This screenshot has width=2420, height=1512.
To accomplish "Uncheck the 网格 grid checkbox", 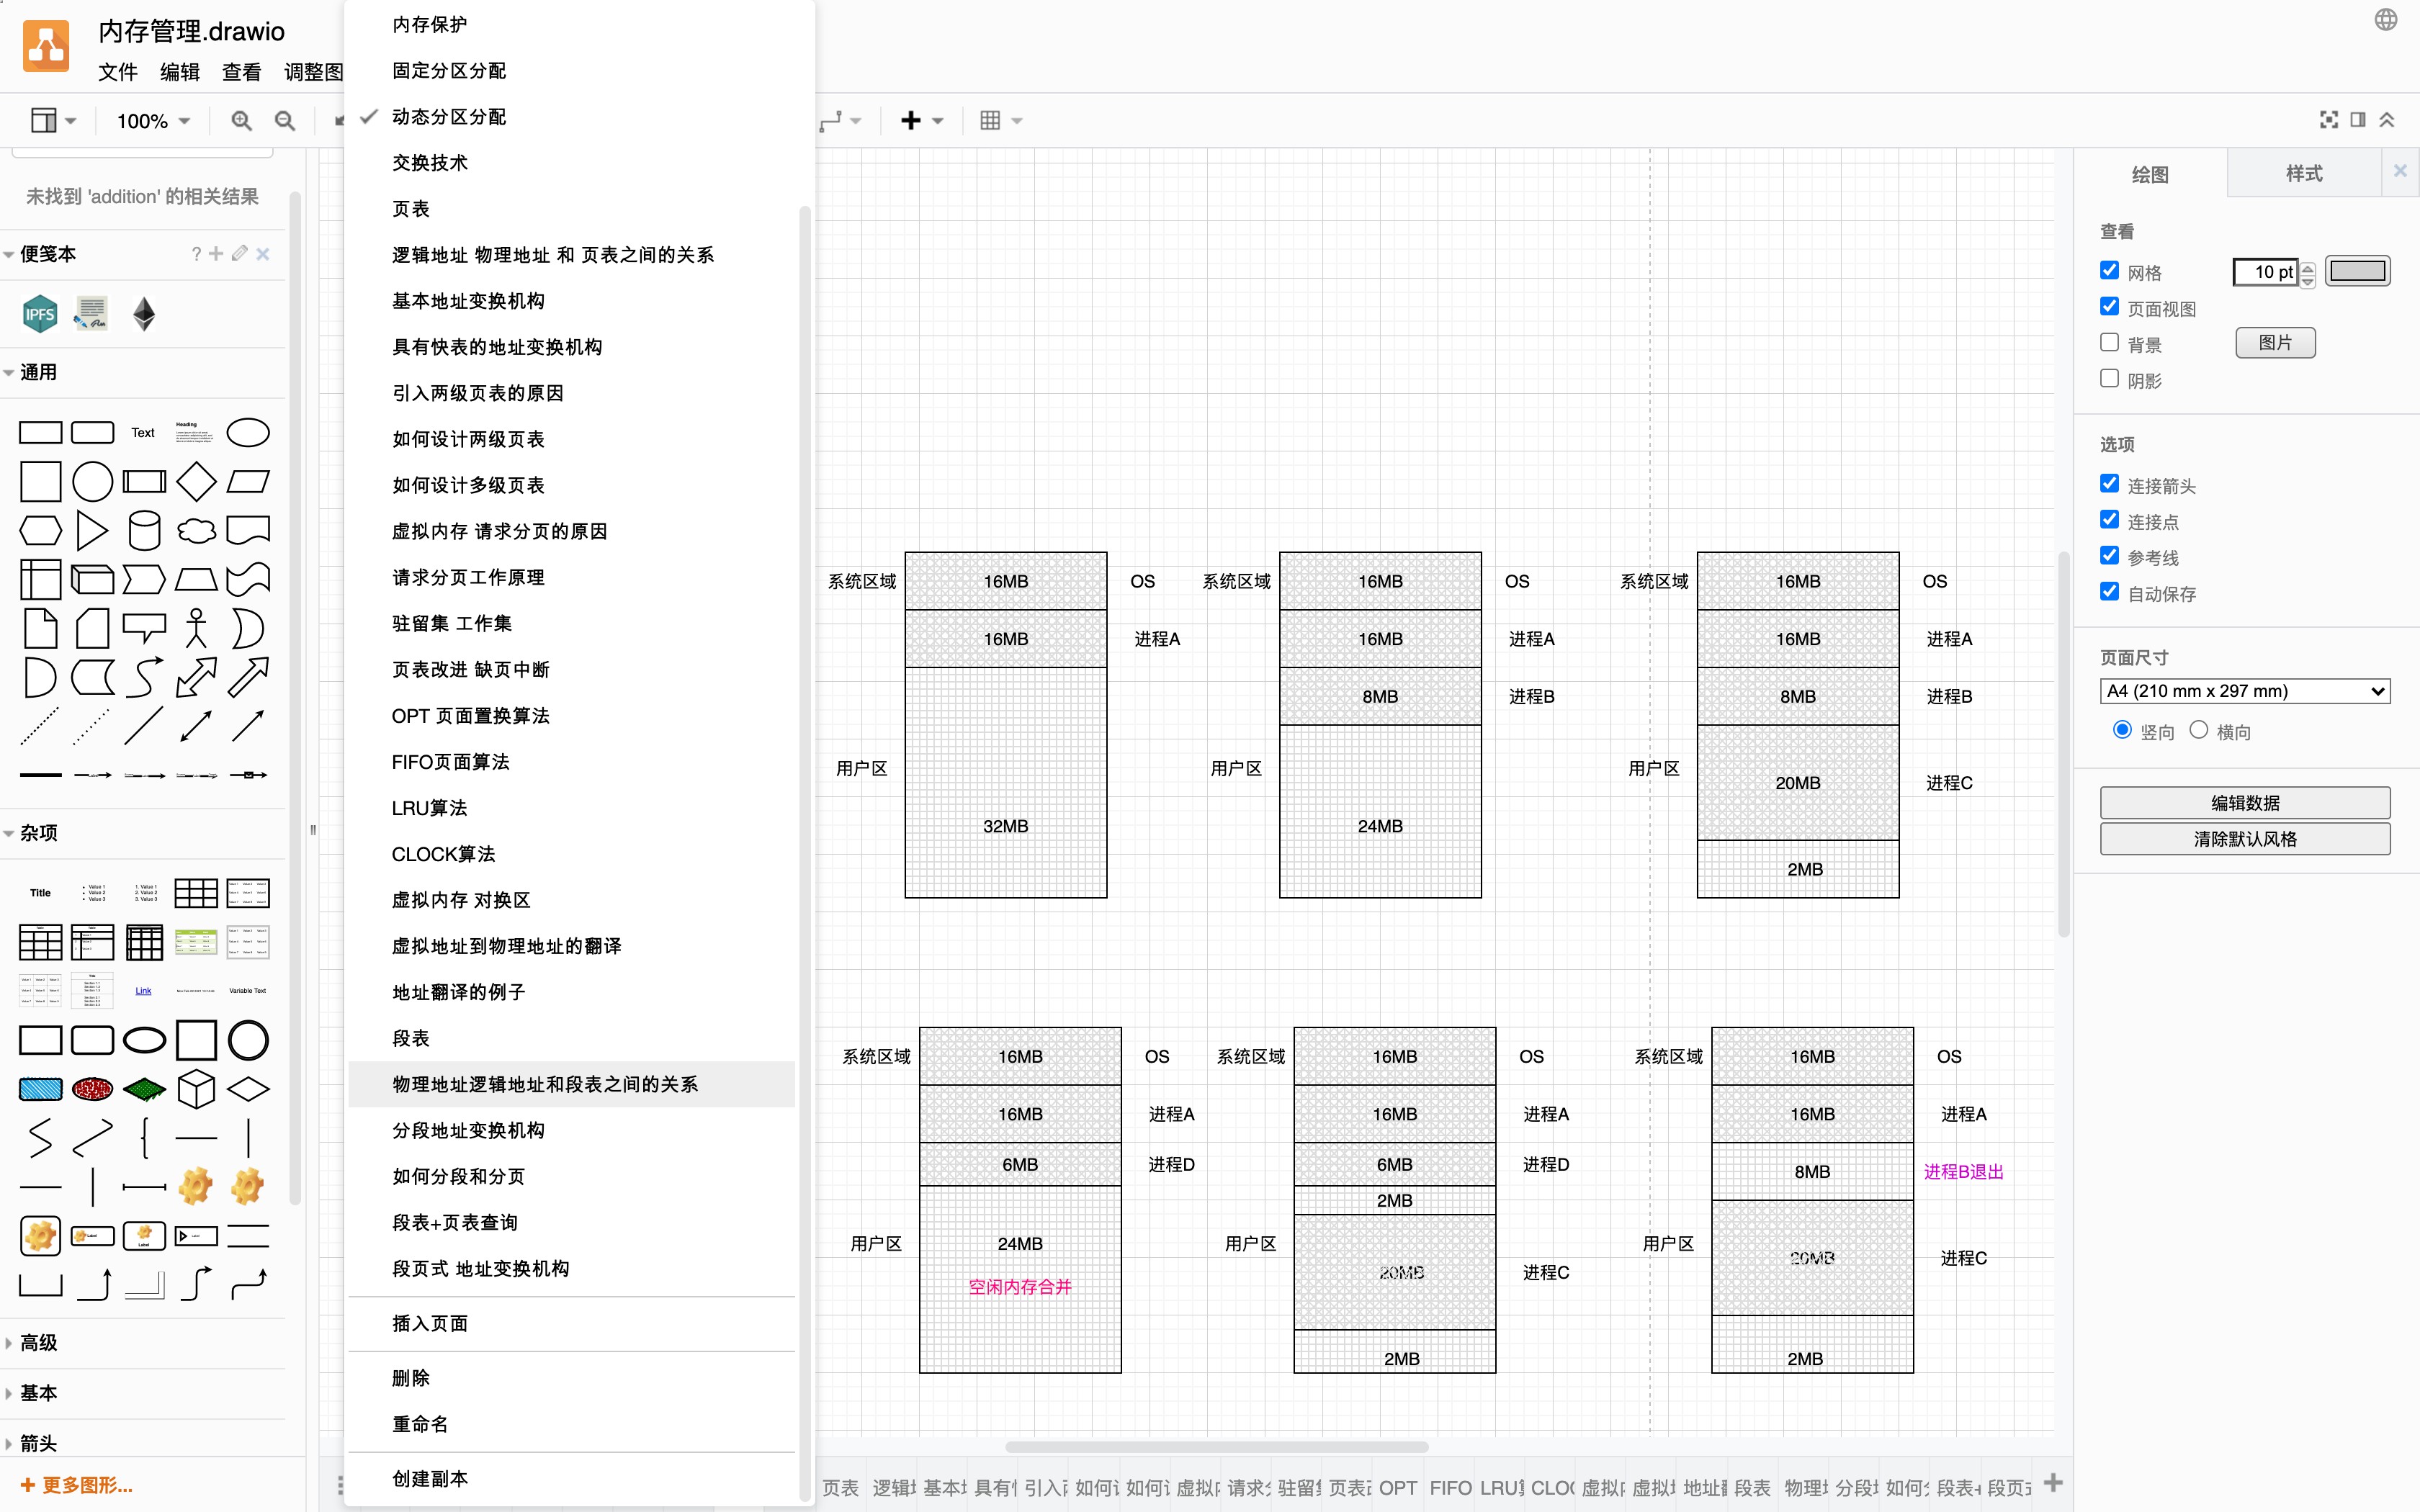I will pos(2110,271).
